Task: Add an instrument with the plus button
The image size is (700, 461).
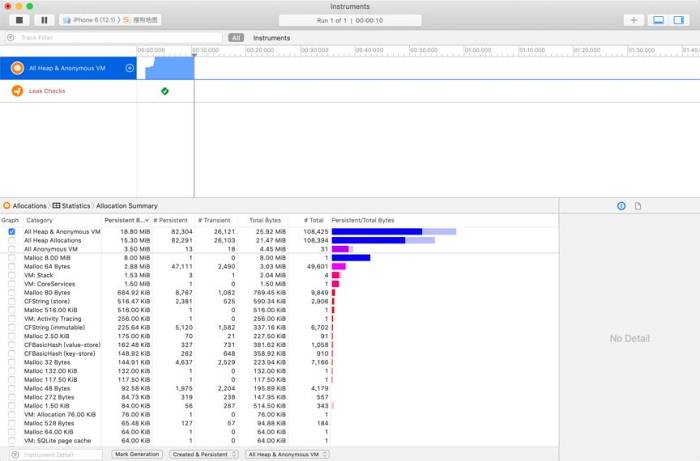Action: pyautogui.click(x=633, y=20)
